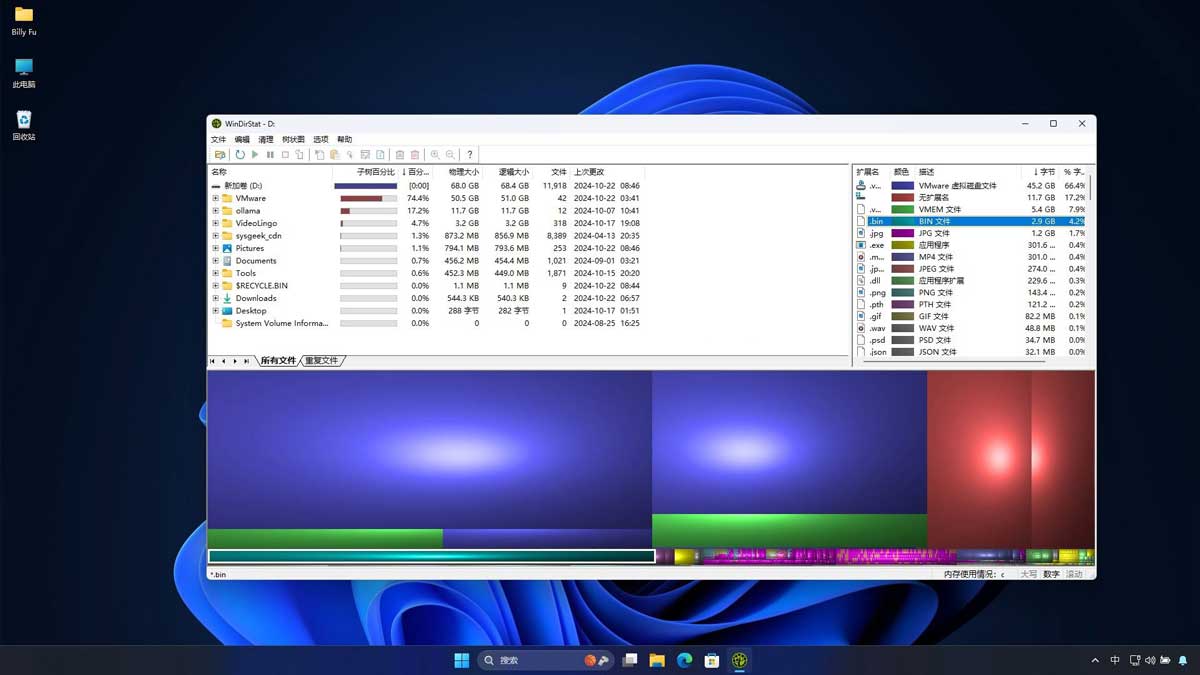Screen dimensions: 1200x675
Task: Open the 选项 menu
Action: tap(321, 139)
